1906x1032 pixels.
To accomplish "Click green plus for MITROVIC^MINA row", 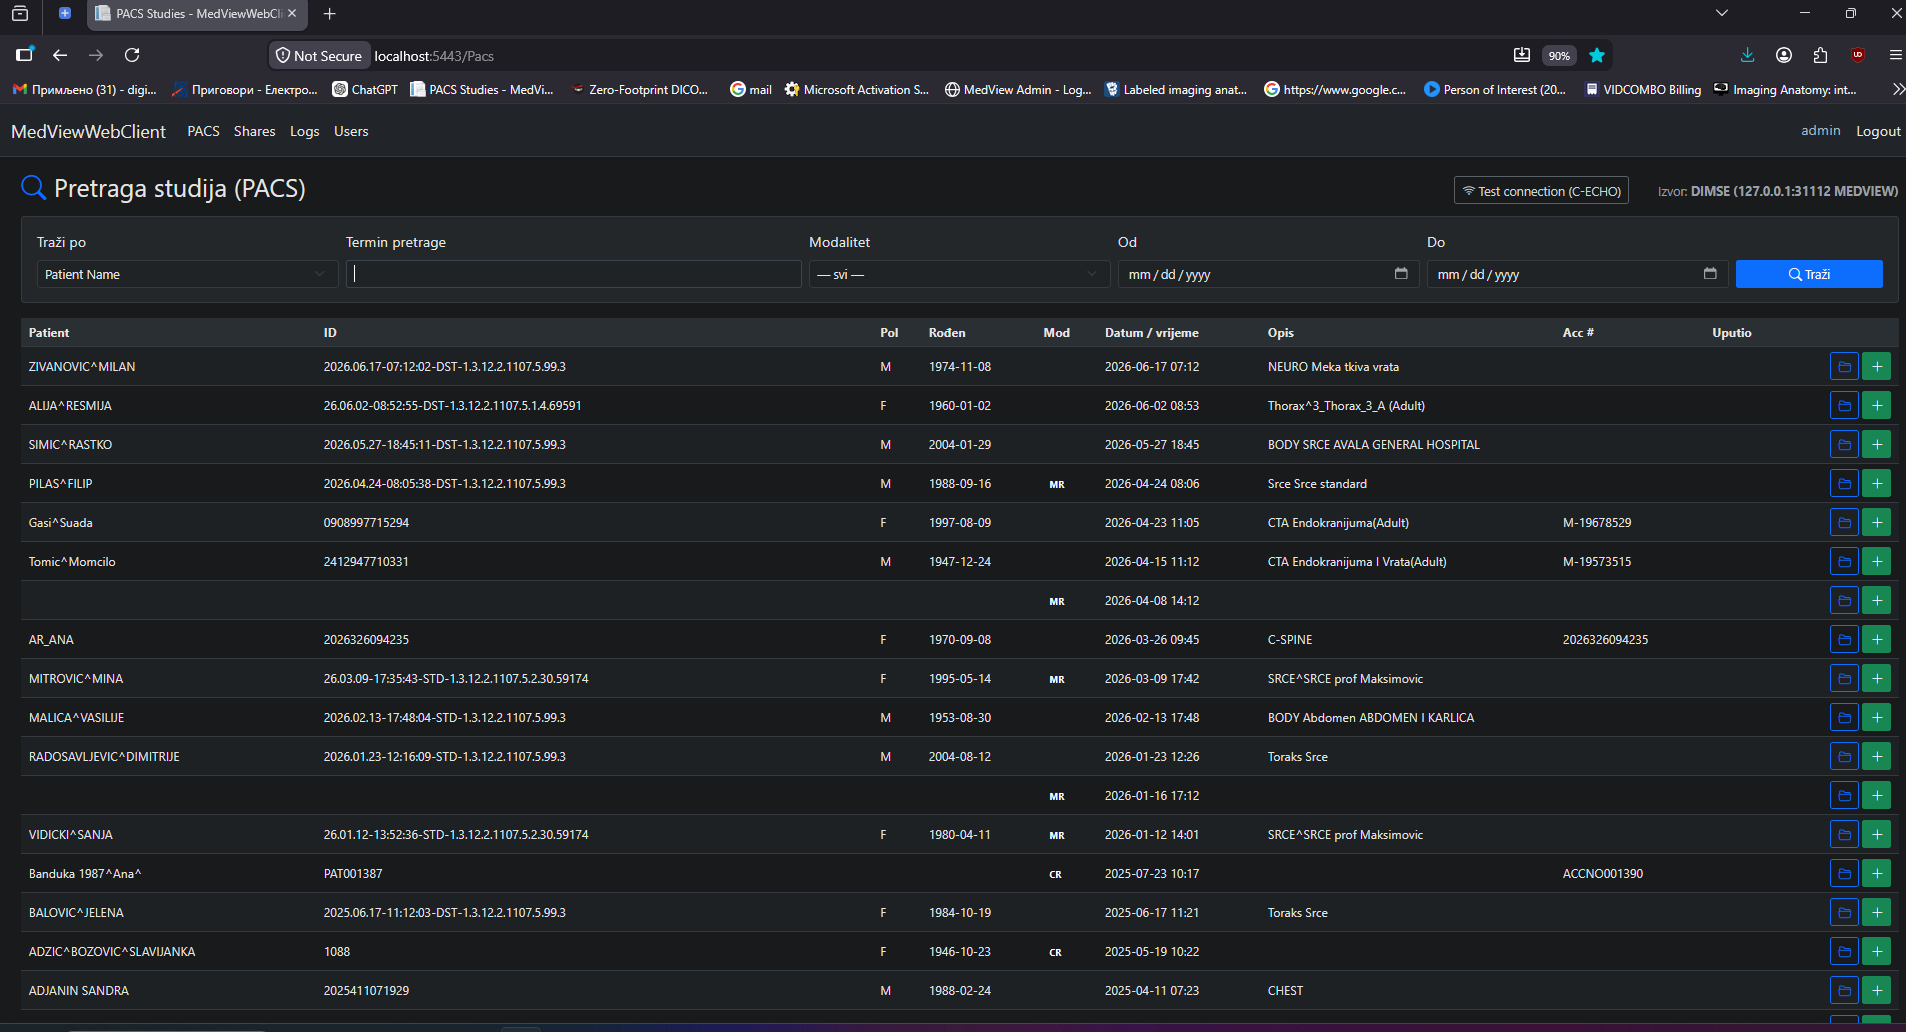I will 1877,679.
